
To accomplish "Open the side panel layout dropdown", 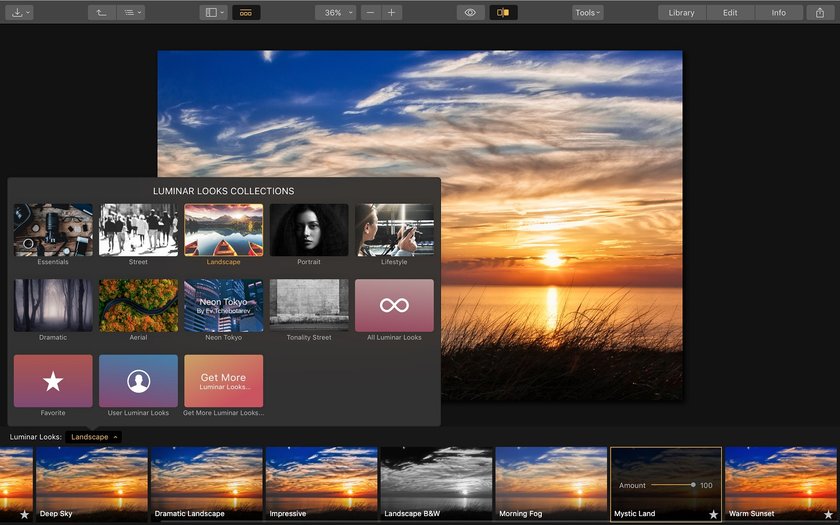I will pos(214,12).
